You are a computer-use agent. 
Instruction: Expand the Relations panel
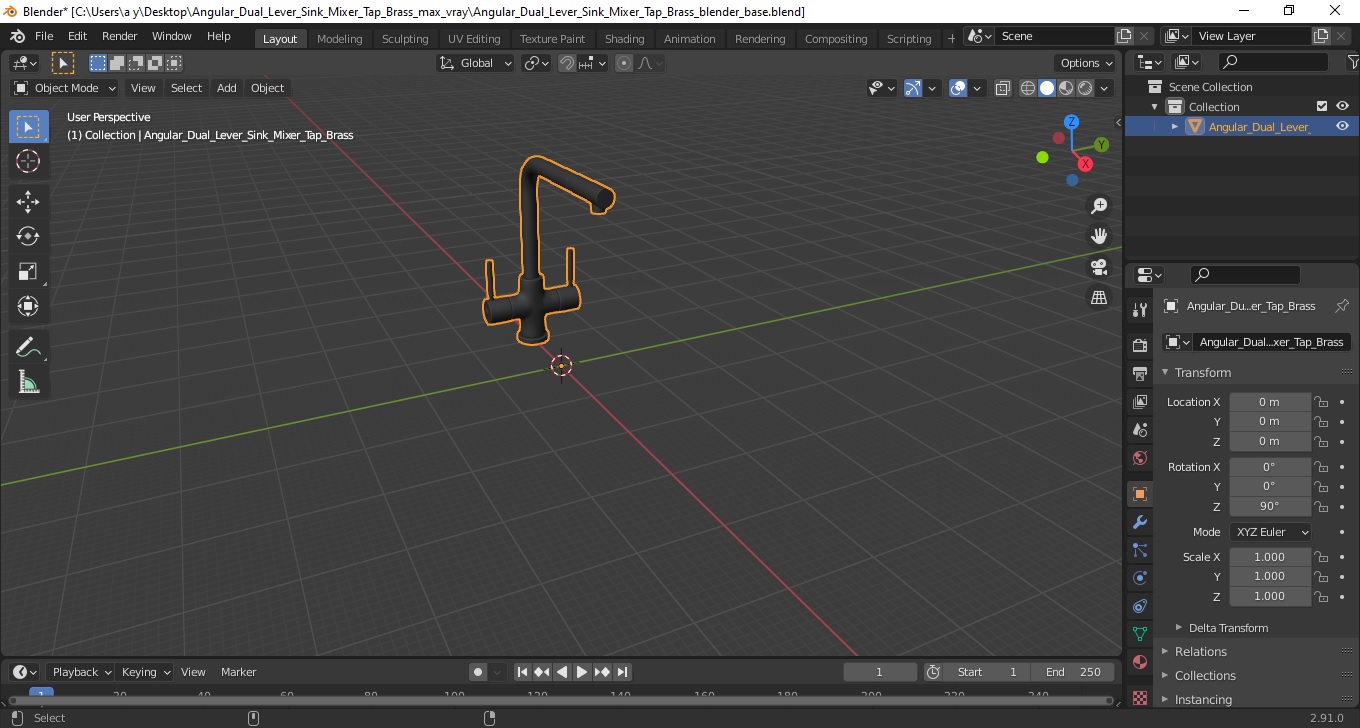pyautogui.click(x=1200, y=652)
